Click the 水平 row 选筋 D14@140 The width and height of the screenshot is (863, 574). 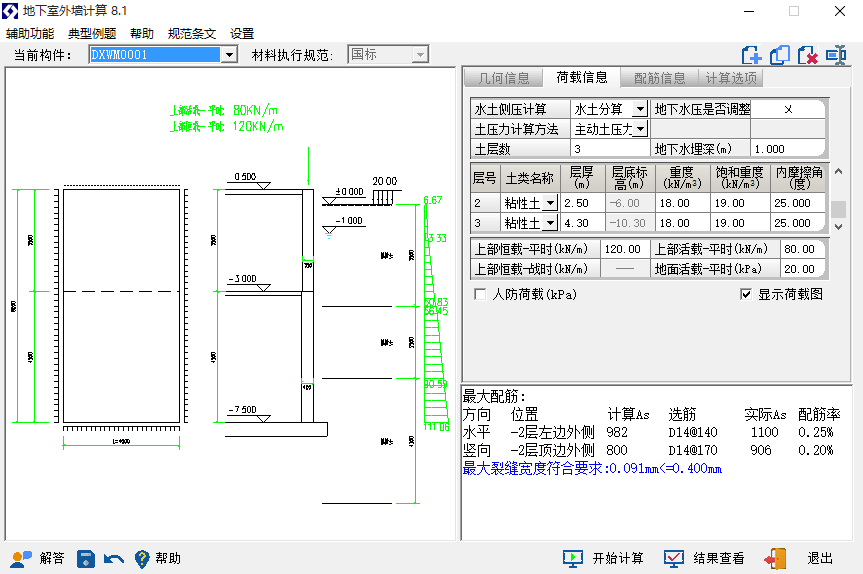[693, 433]
